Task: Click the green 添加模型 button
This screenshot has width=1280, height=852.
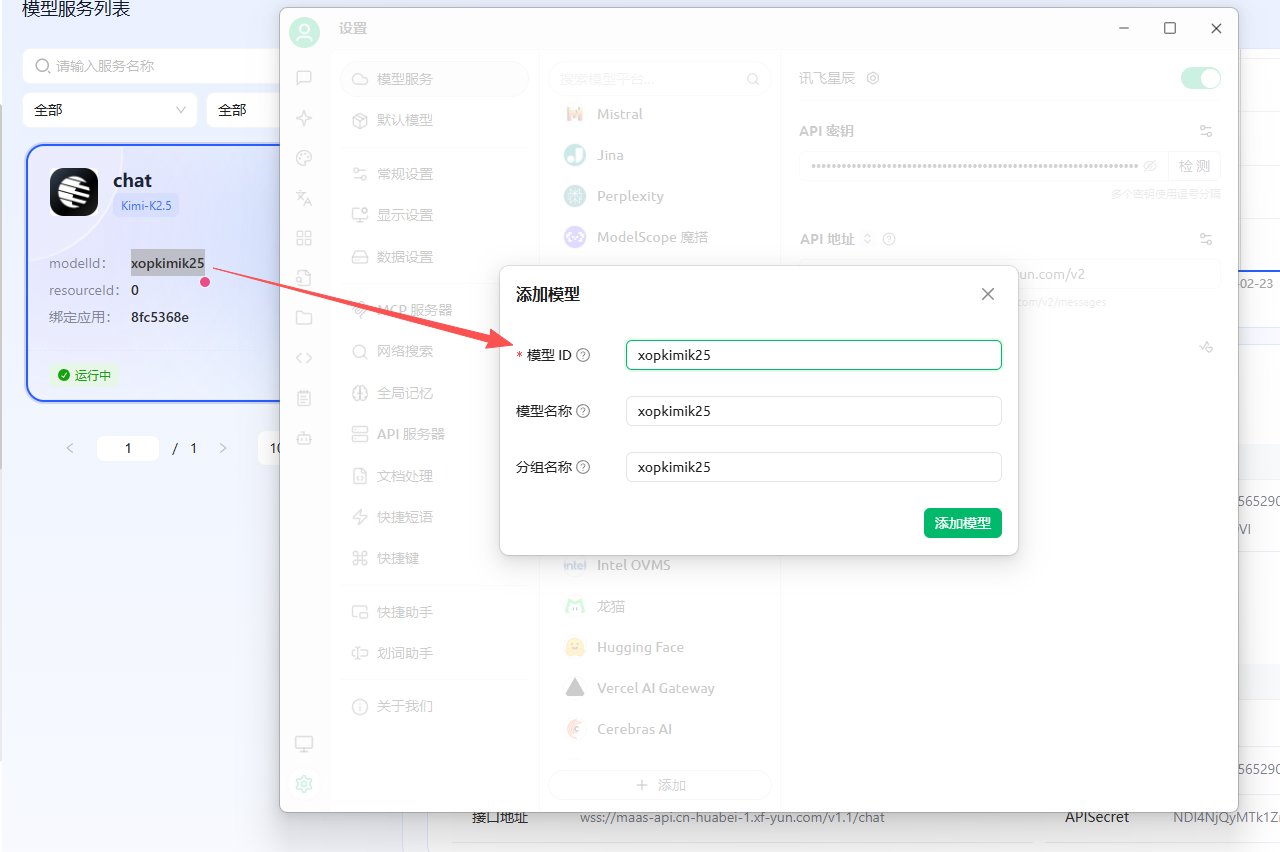Action: click(962, 523)
